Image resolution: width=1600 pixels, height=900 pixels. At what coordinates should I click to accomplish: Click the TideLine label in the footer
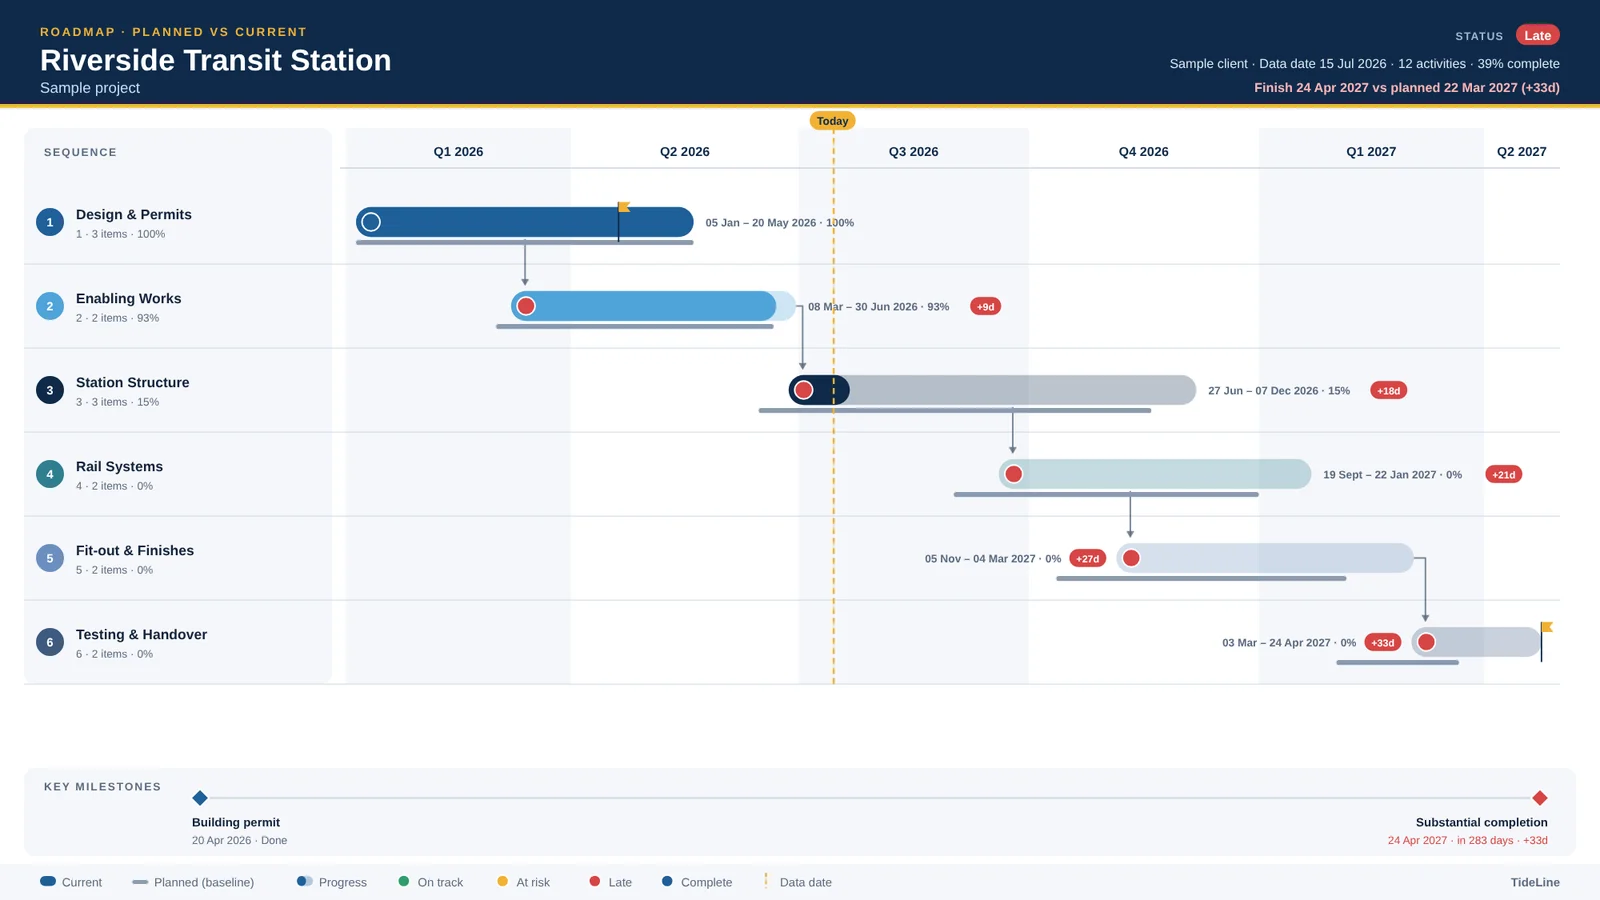[1535, 882]
